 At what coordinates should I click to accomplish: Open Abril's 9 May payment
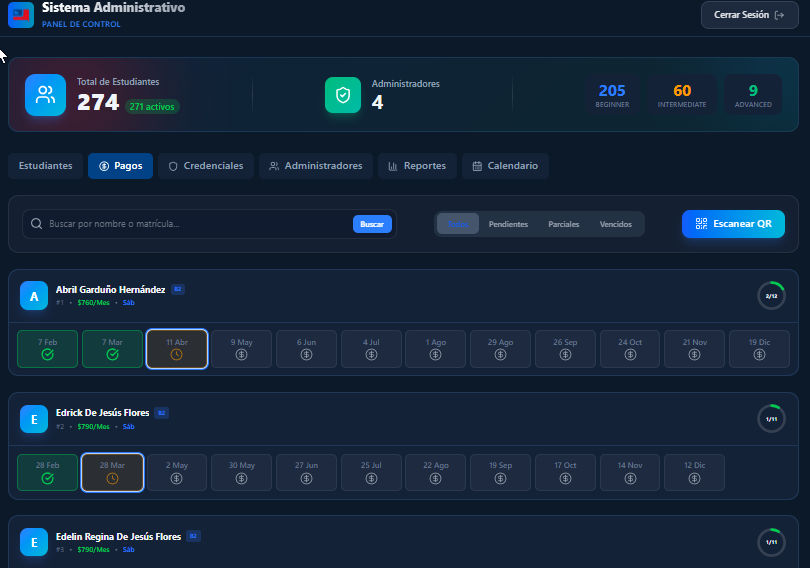(x=241, y=349)
